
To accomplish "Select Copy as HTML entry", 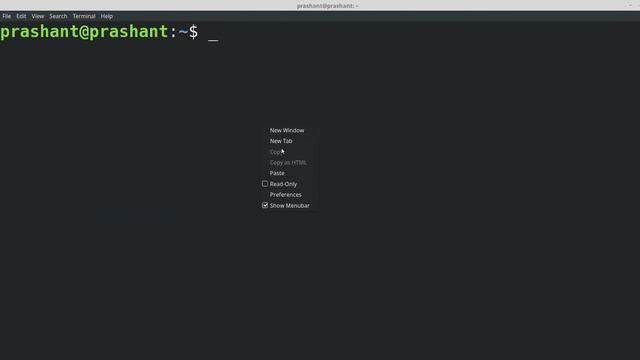I will pyautogui.click(x=288, y=162).
